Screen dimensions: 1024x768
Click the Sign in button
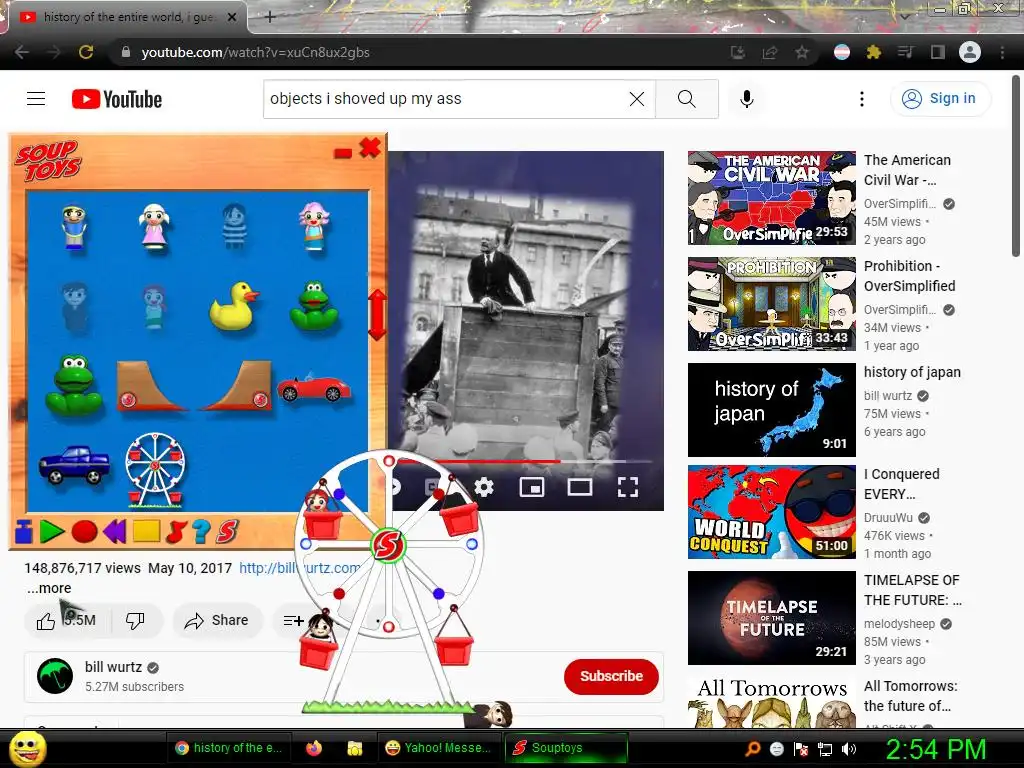click(x=940, y=99)
